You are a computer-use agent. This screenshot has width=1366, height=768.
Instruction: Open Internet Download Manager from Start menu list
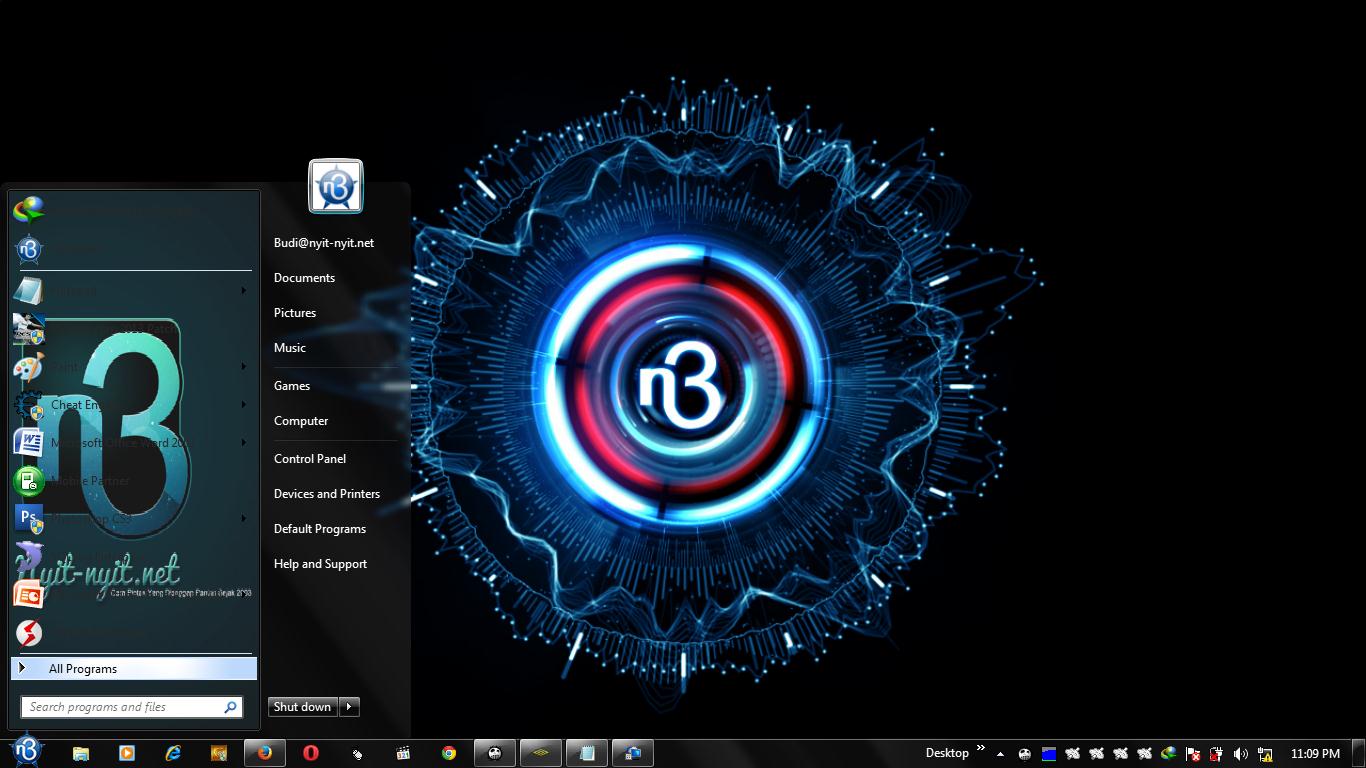134,211
